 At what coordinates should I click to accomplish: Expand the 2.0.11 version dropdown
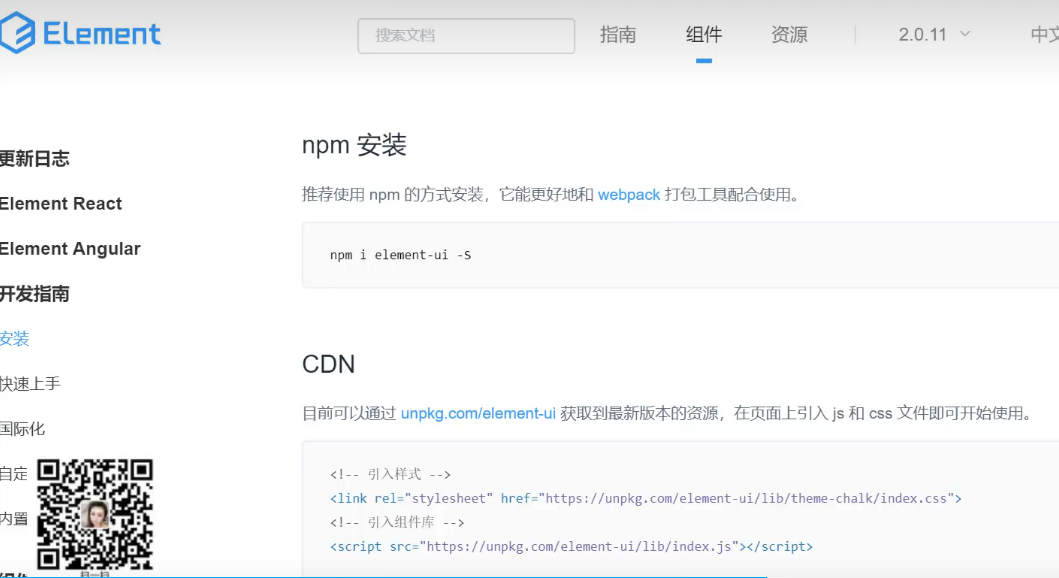tap(934, 34)
